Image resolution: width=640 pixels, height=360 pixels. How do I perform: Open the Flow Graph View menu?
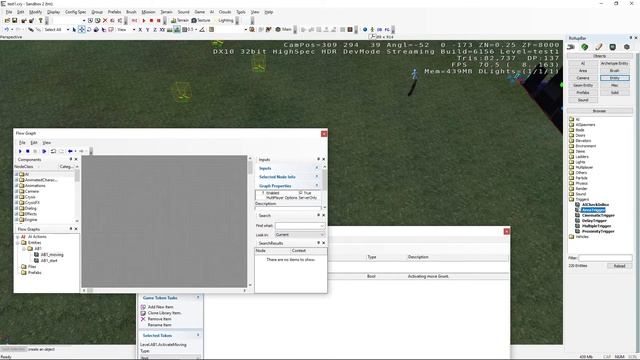47,142
